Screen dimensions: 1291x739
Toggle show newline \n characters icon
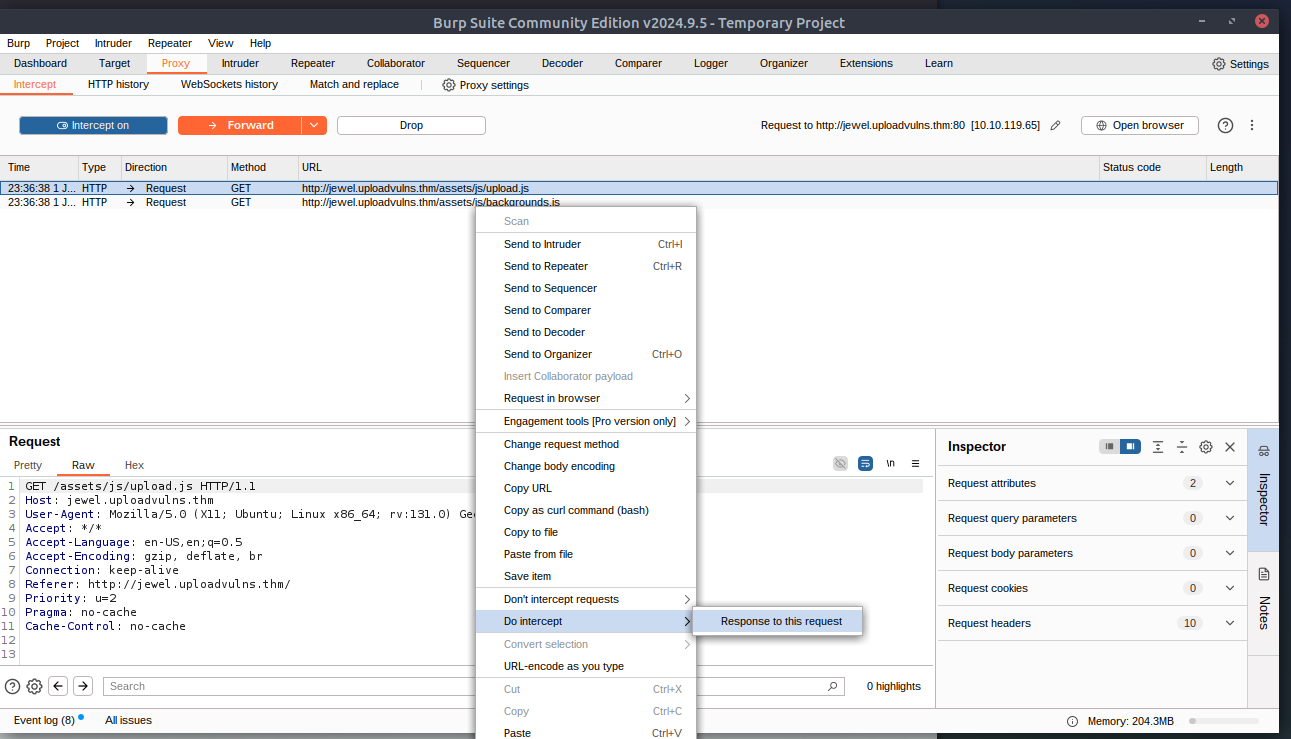(890, 464)
